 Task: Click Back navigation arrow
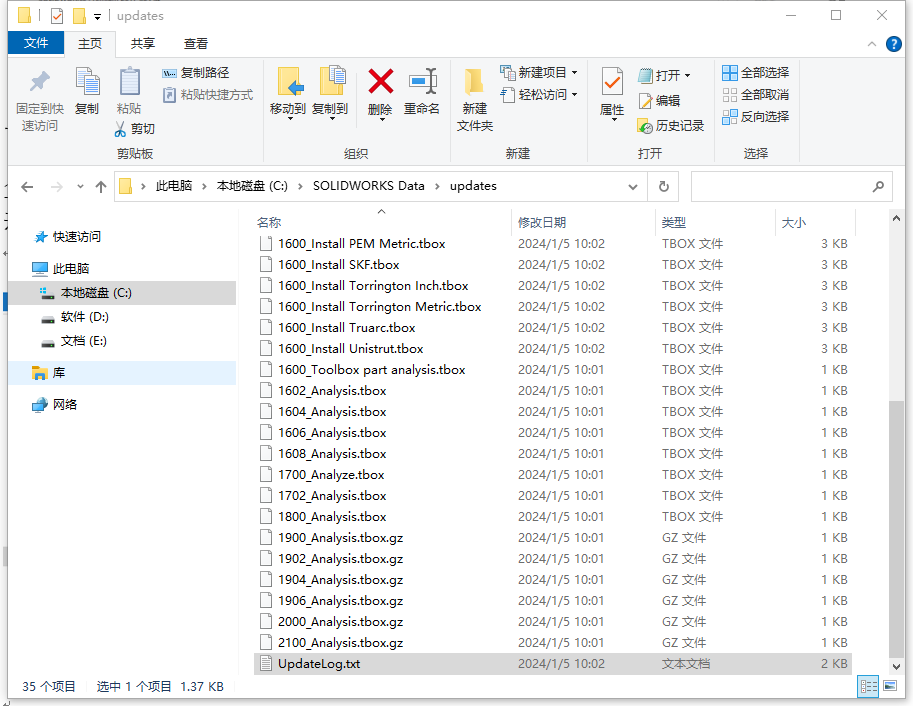(x=27, y=186)
